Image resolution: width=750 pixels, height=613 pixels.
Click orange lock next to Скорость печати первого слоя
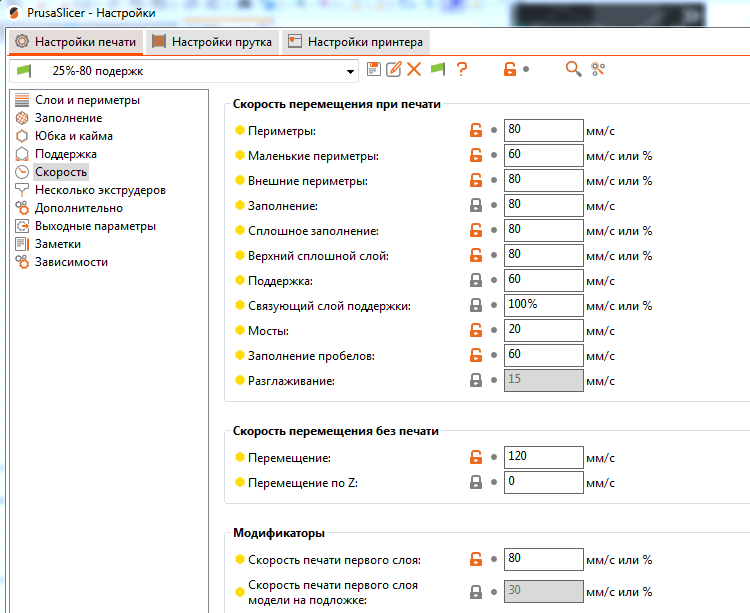pos(476,559)
